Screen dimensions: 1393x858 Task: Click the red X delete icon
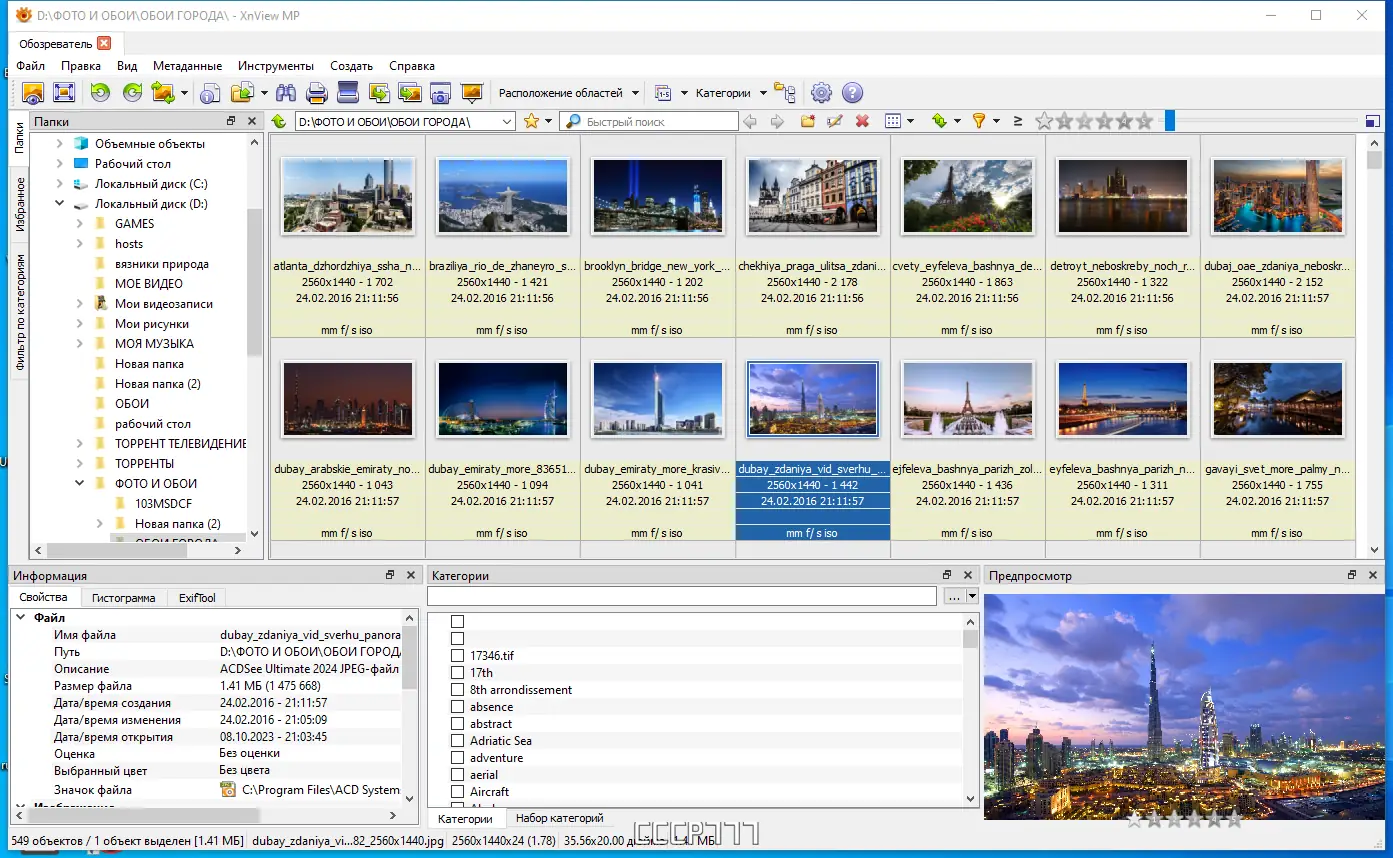(x=862, y=121)
